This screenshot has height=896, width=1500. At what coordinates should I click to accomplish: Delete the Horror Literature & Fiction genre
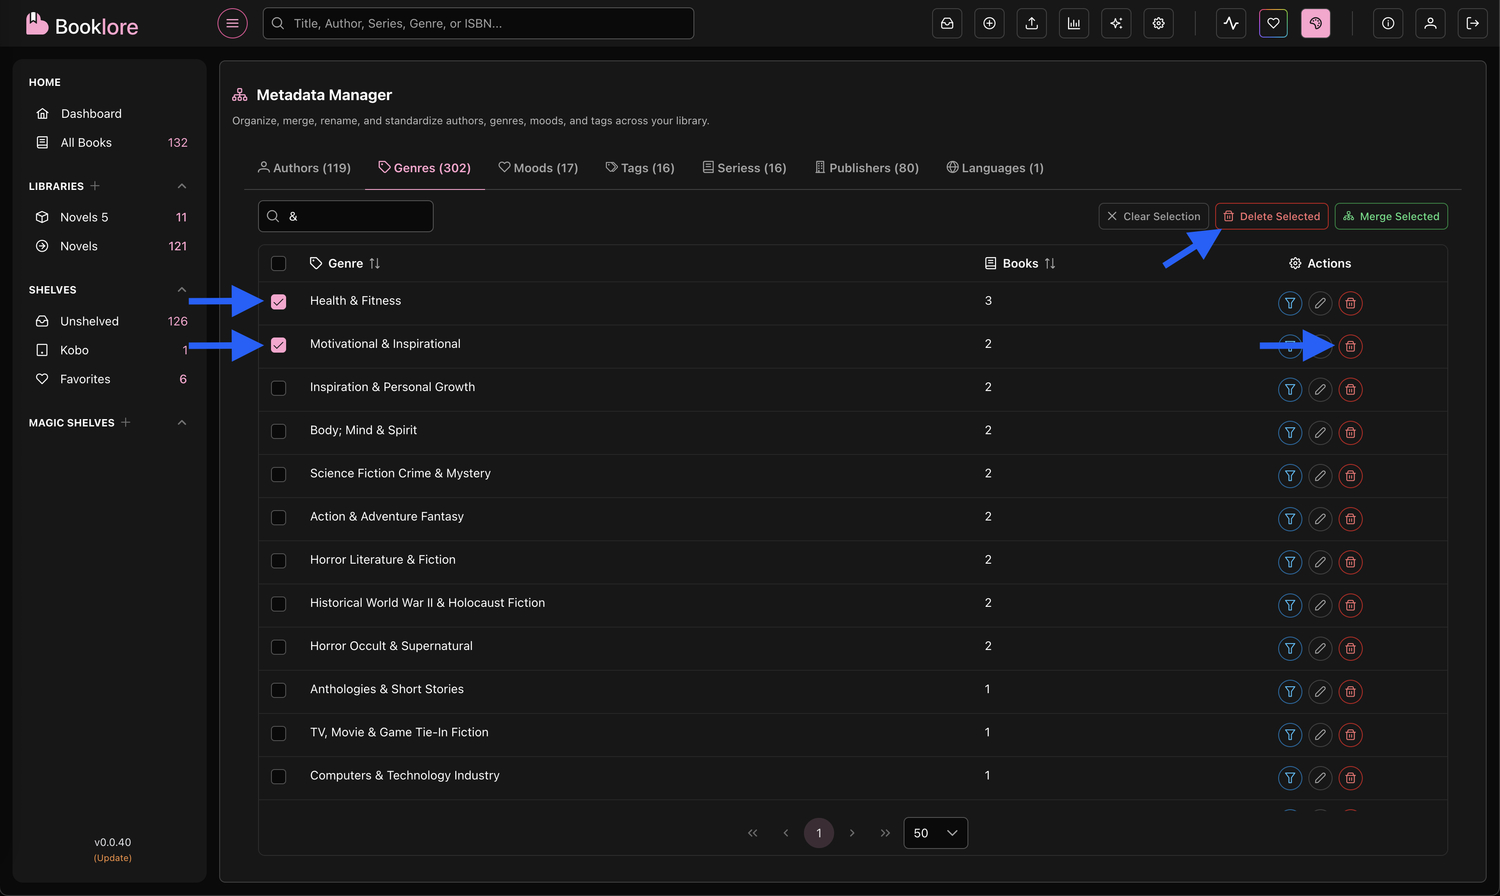(1350, 562)
